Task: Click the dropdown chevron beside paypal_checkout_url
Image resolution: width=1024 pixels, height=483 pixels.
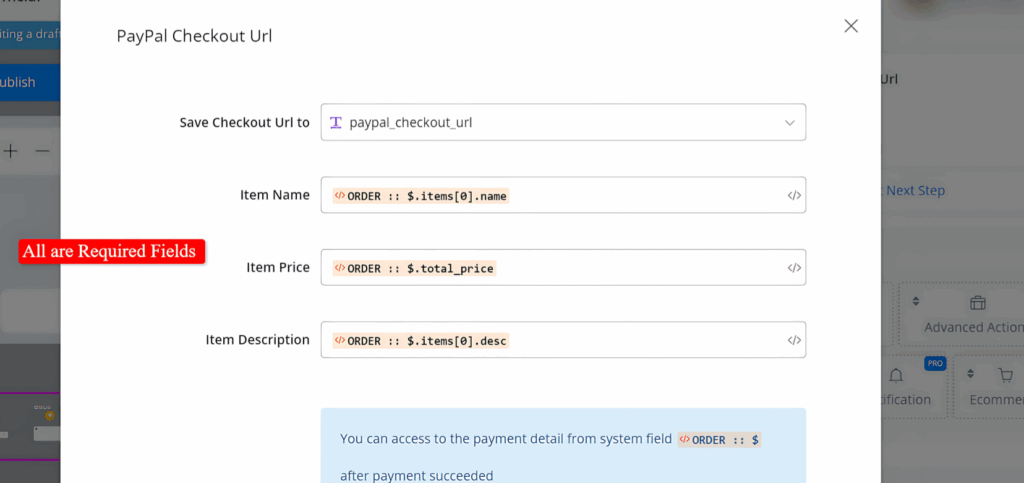Action: [x=789, y=123]
